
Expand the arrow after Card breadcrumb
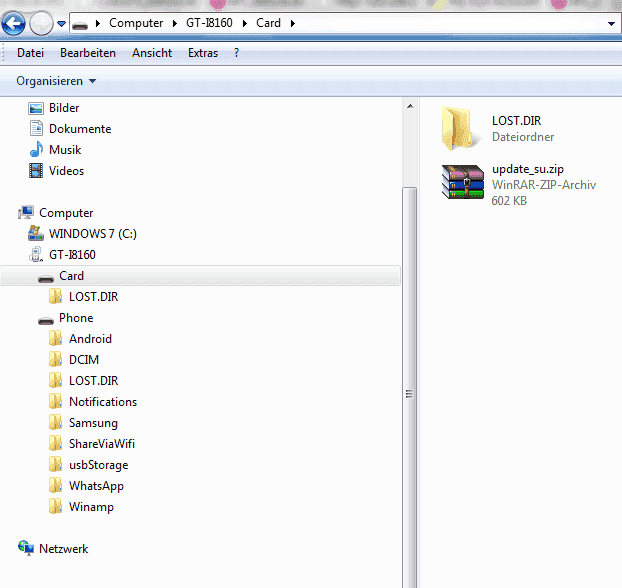pyautogui.click(x=293, y=23)
